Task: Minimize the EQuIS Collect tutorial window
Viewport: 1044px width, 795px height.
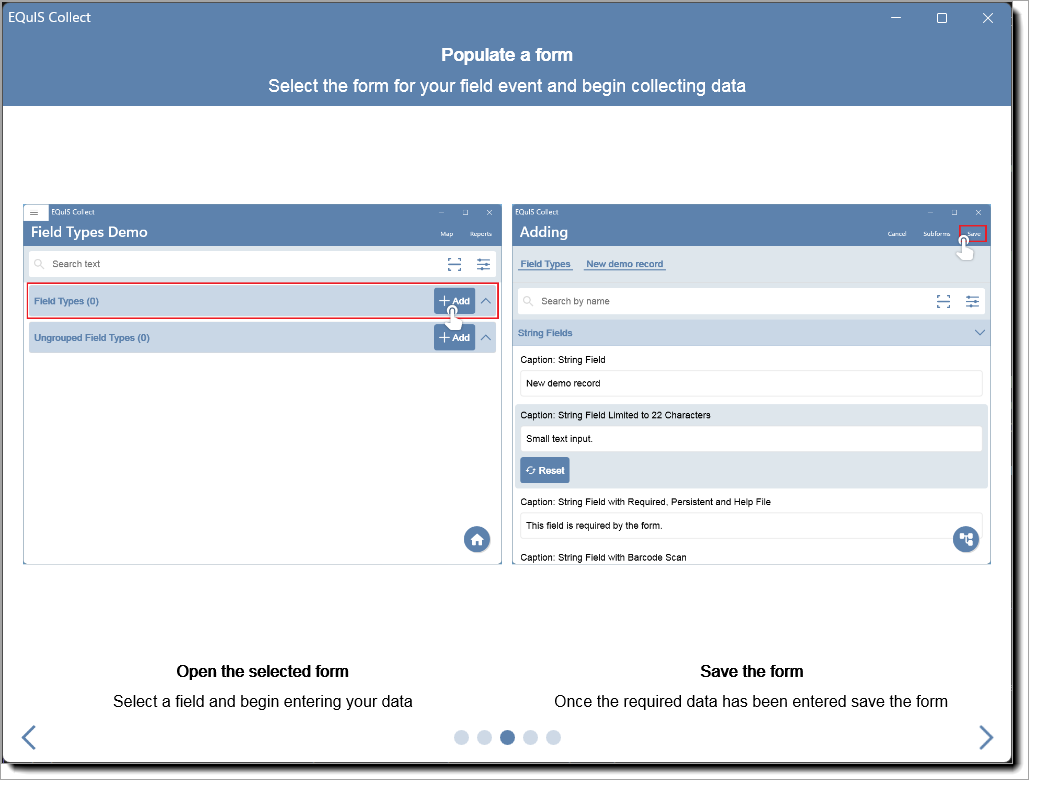Action: 896,18
